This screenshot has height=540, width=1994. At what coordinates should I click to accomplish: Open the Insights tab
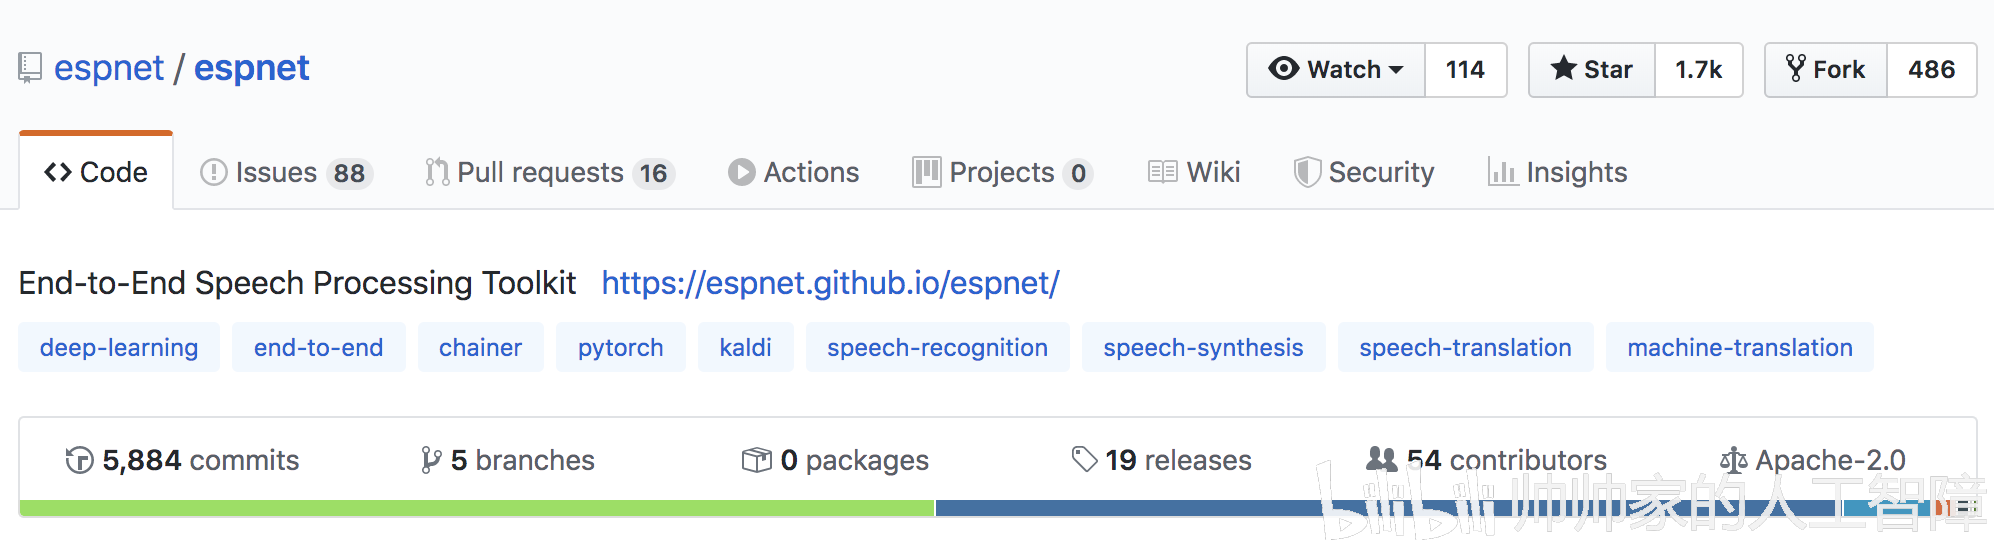[1558, 172]
